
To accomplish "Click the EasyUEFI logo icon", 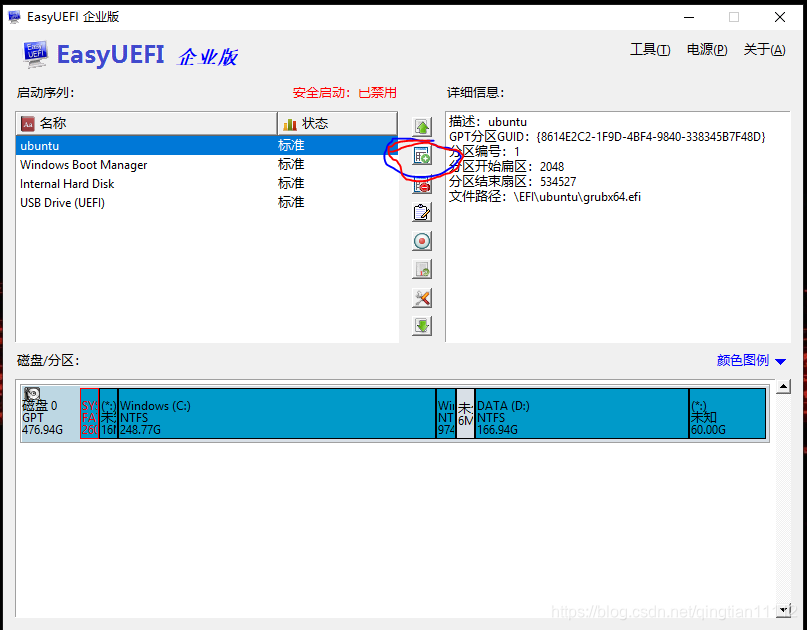I will coord(36,55).
